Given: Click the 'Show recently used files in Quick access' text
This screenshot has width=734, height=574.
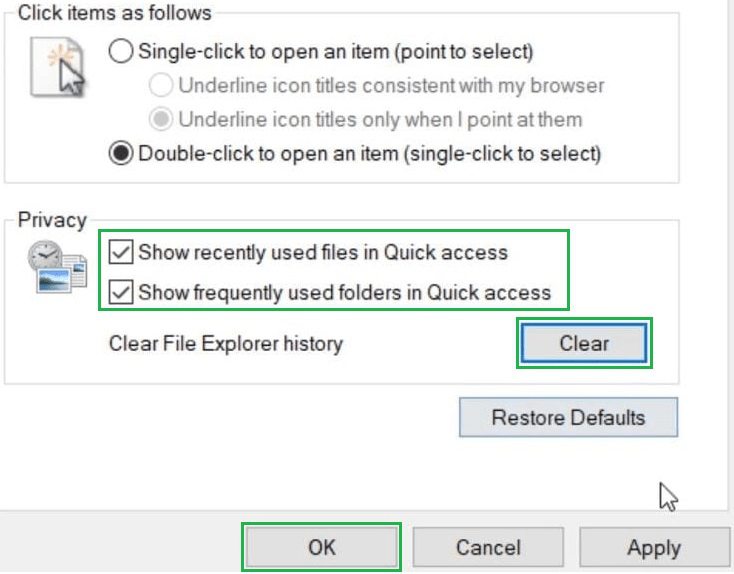Looking at the screenshot, I should coord(323,252).
